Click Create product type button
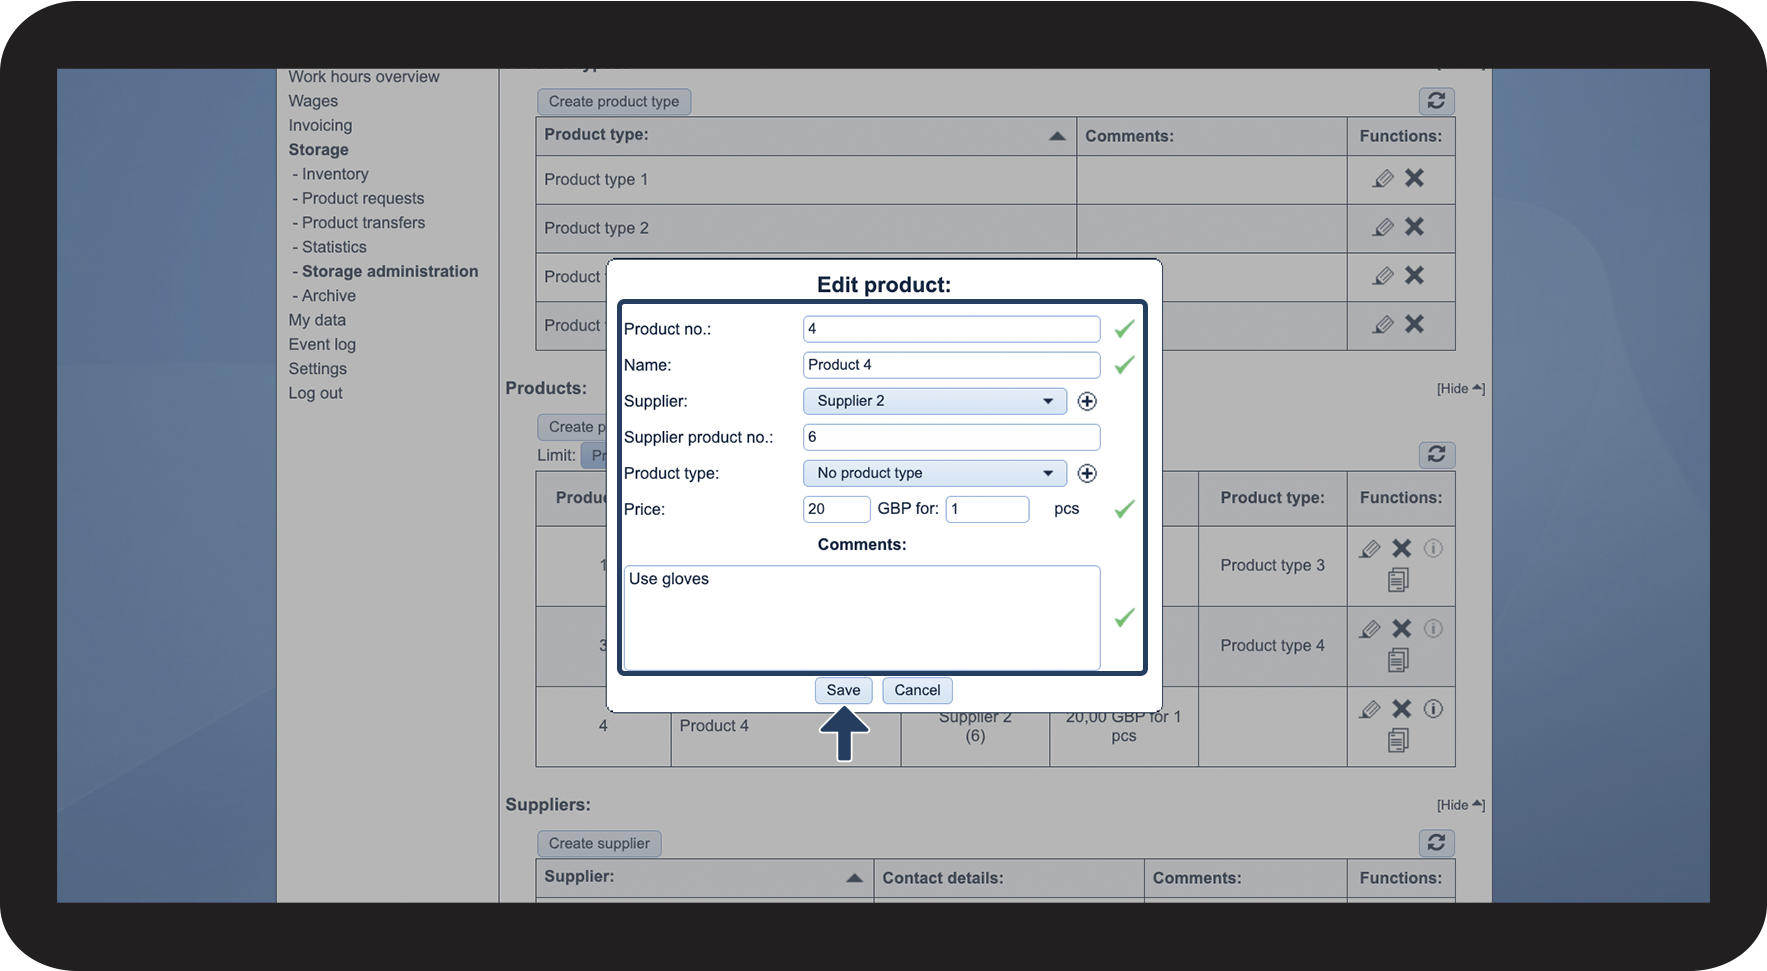Viewport: 1767px width, 971px height. [614, 101]
